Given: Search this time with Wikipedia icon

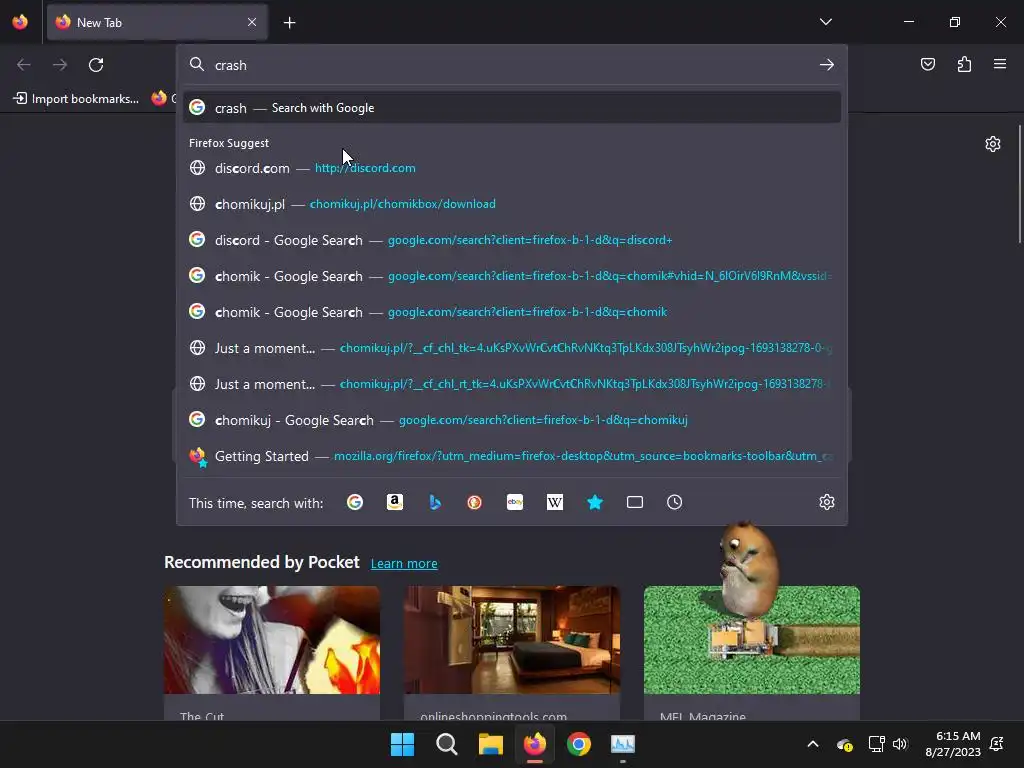Looking at the screenshot, I should (554, 502).
